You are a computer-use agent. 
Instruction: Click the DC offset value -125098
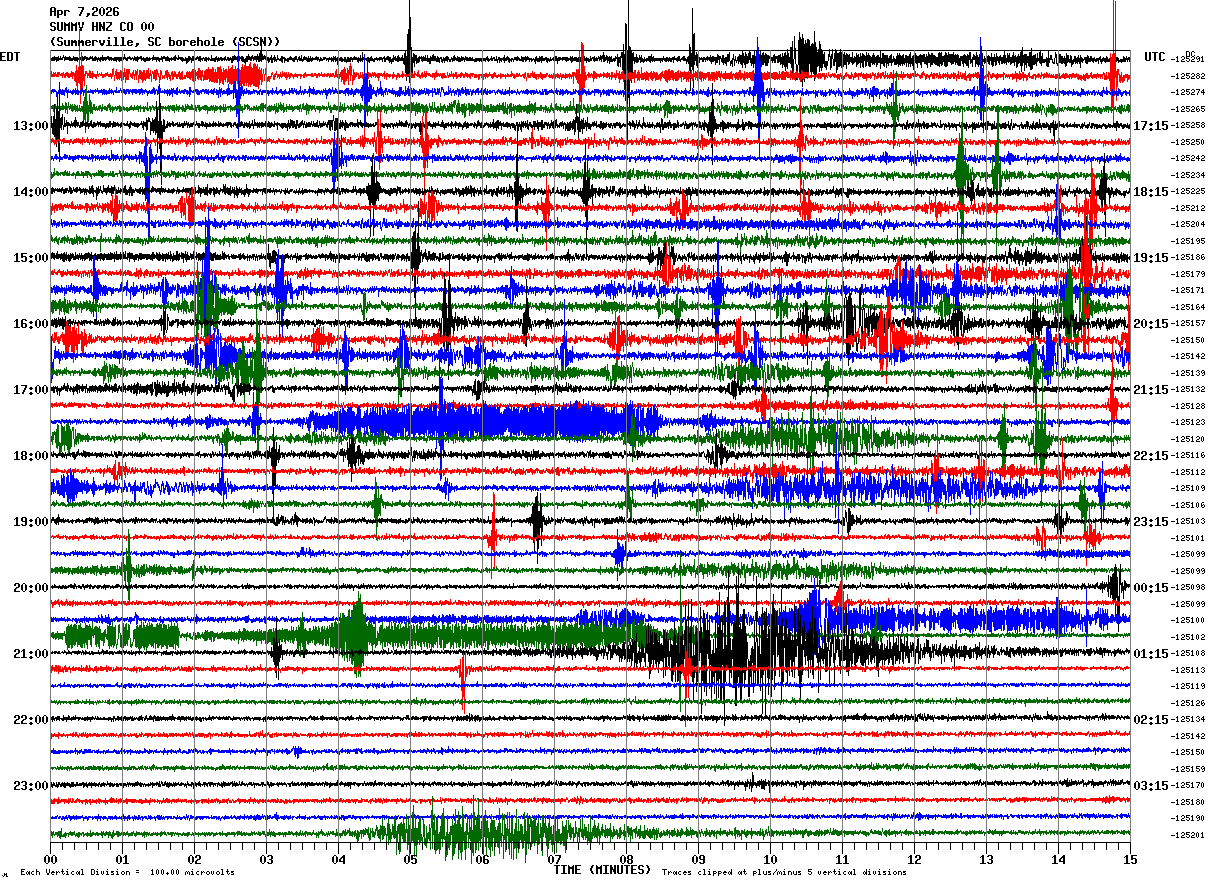pyautogui.click(x=1187, y=587)
